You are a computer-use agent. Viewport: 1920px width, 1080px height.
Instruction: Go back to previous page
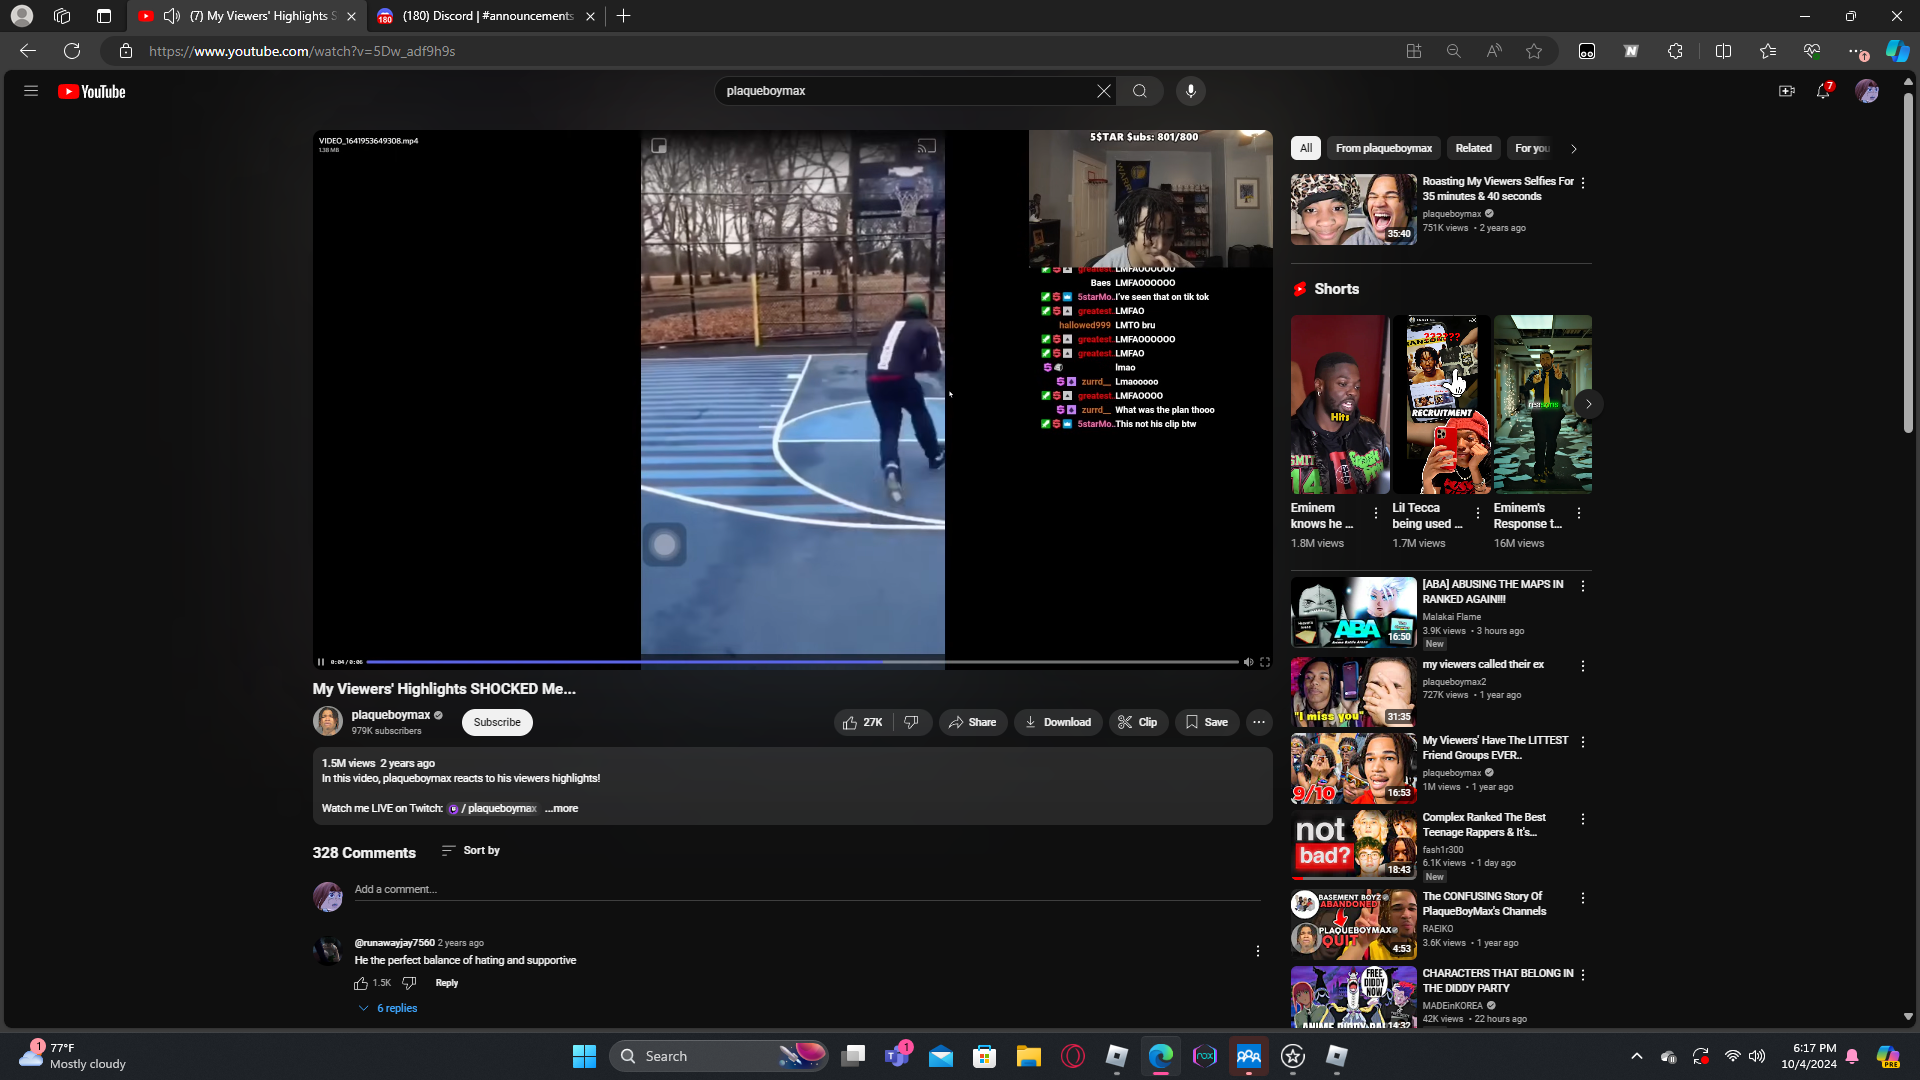(x=28, y=51)
